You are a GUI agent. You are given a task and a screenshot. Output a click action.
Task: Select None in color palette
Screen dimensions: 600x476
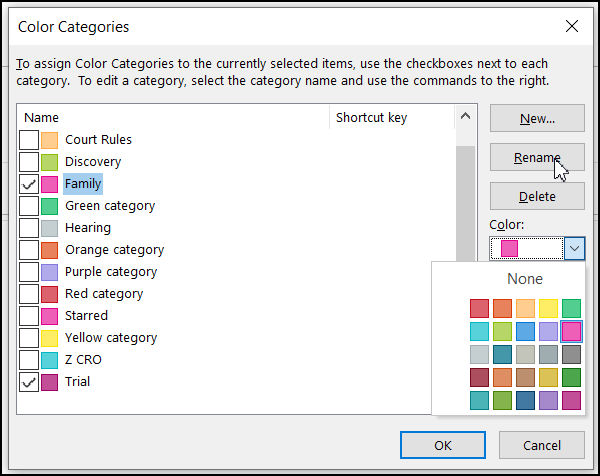click(524, 279)
